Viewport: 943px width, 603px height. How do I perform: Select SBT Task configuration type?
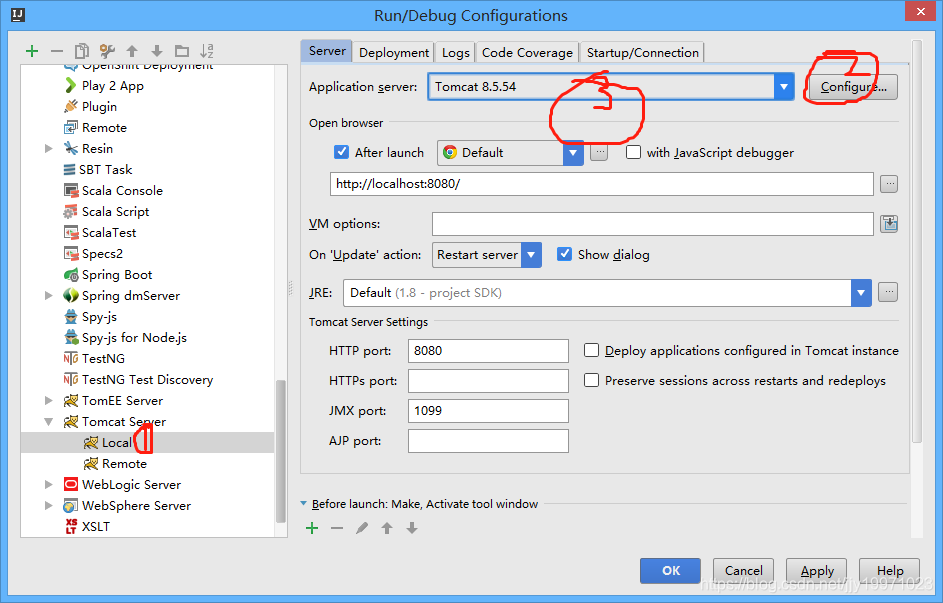pyautogui.click(x=105, y=170)
